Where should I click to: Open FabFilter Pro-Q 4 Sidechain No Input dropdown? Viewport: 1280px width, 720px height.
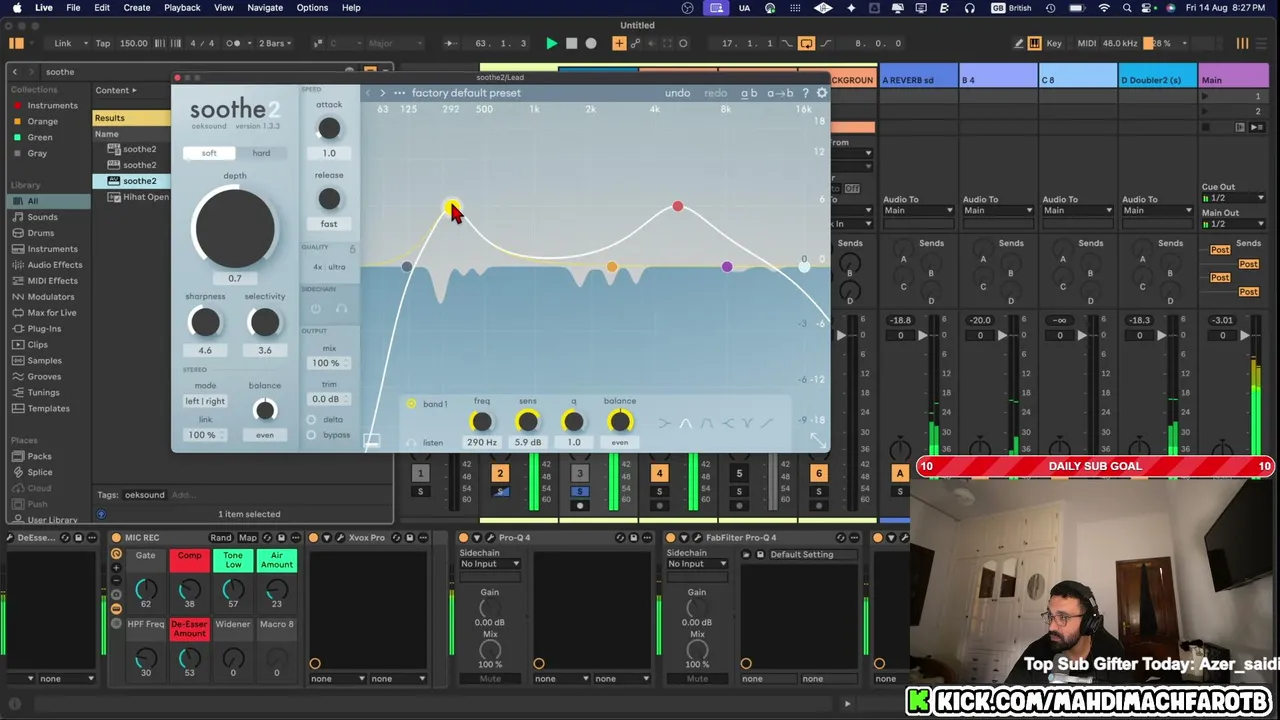click(697, 564)
